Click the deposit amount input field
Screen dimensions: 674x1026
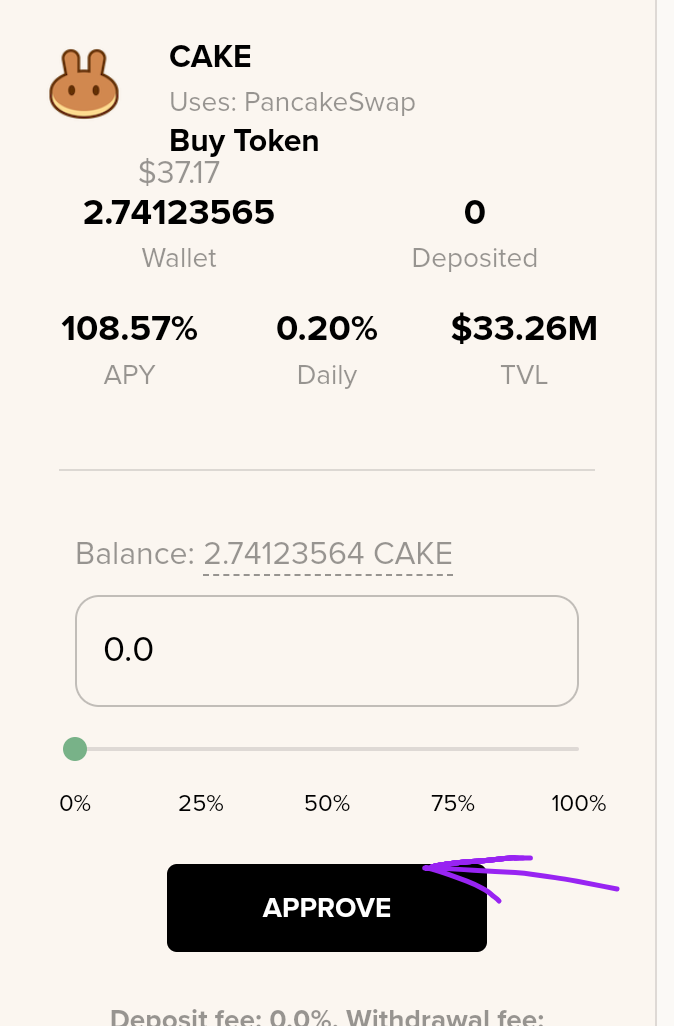point(327,650)
